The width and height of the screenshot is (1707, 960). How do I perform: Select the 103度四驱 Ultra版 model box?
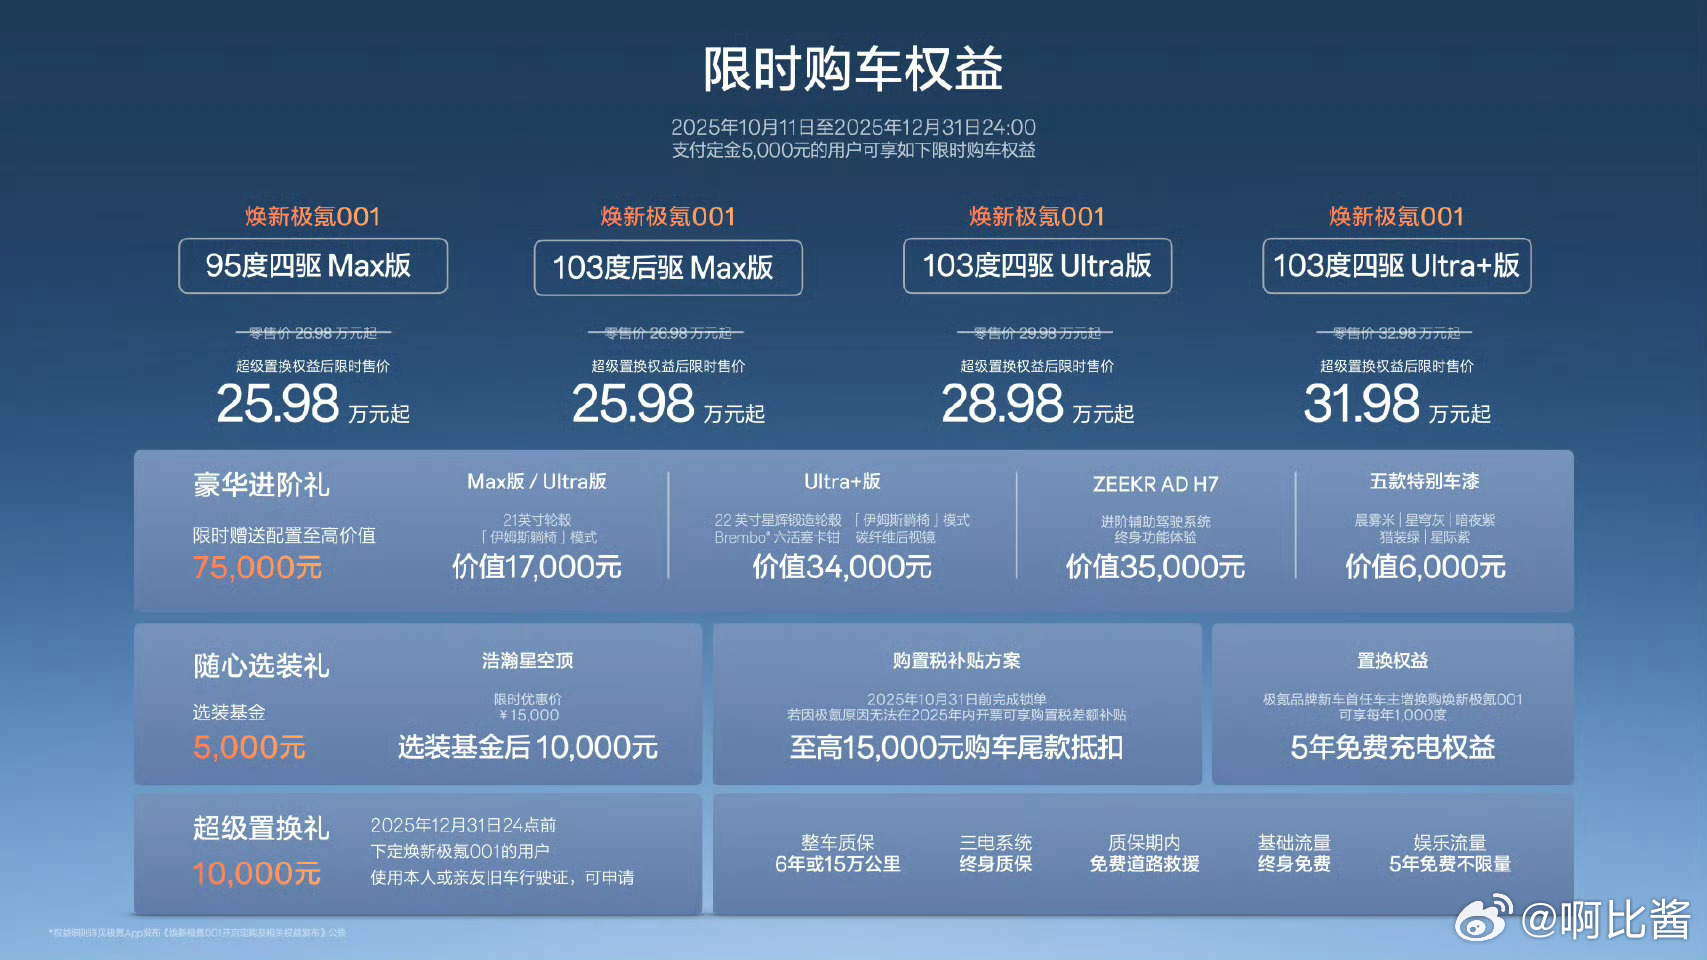[1037, 266]
